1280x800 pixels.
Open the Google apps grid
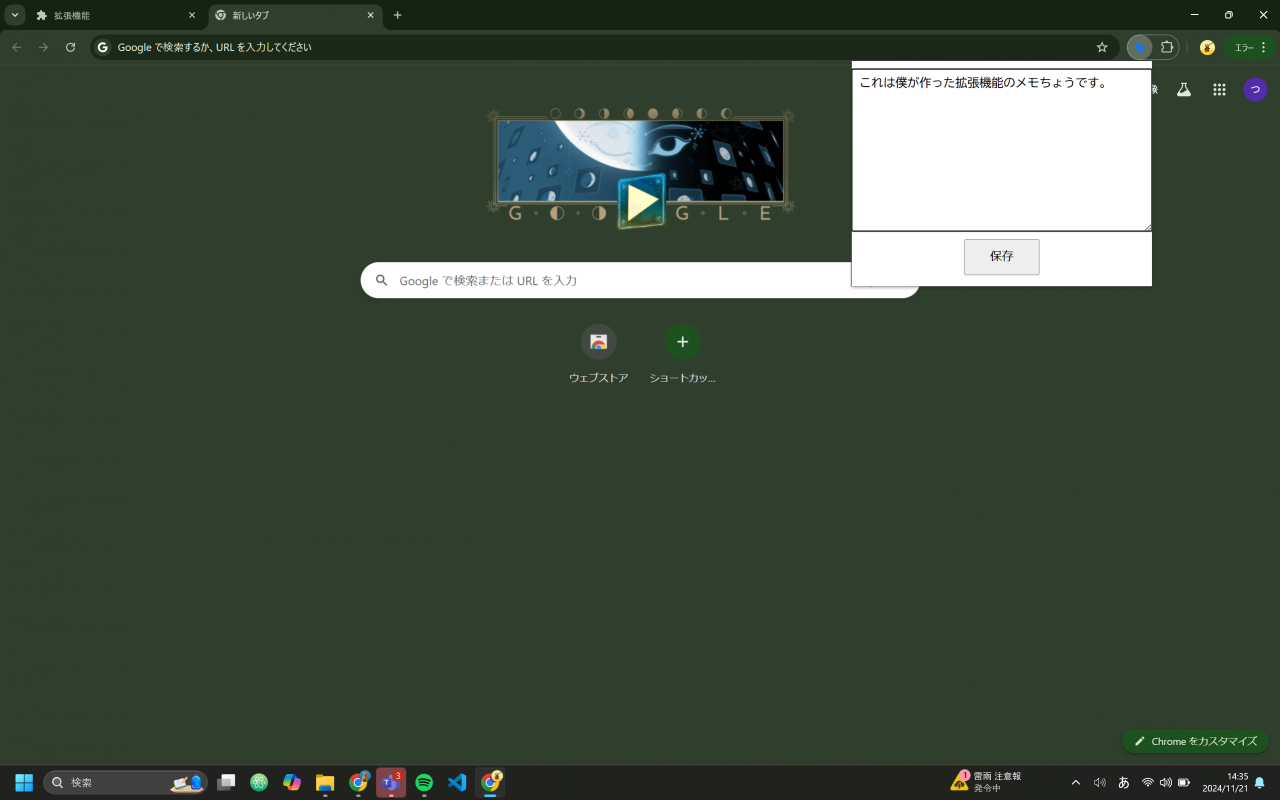click(x=1219, y=89)
